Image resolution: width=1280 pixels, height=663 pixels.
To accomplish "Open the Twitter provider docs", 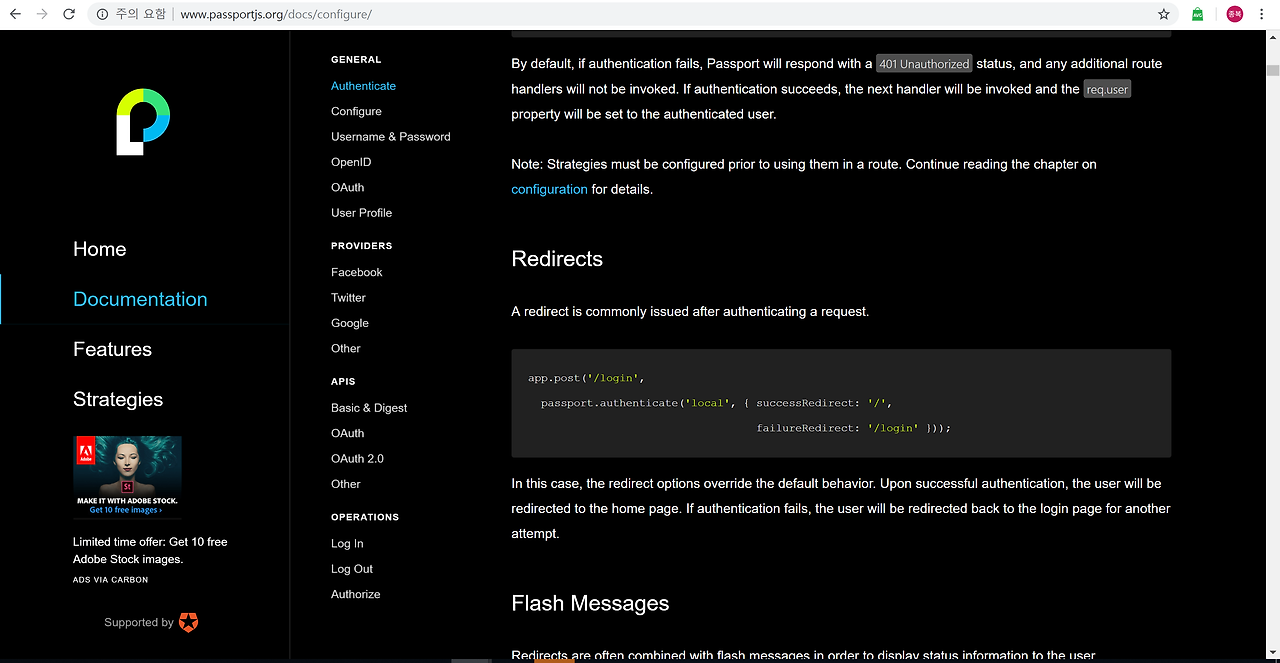I will pyautogui.click(x=348, y=297).
